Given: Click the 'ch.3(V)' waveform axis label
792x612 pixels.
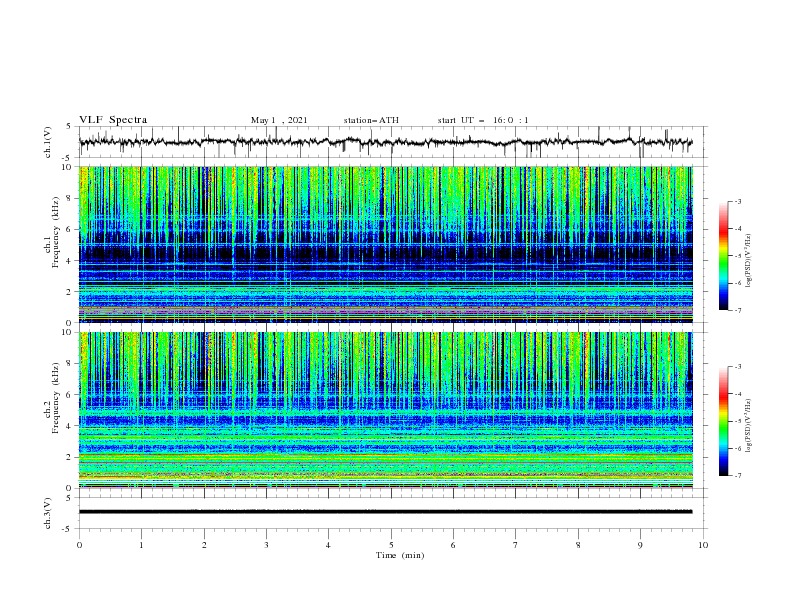Looking at the screenshot, I should pyautogui.click(x=48, y=513).
